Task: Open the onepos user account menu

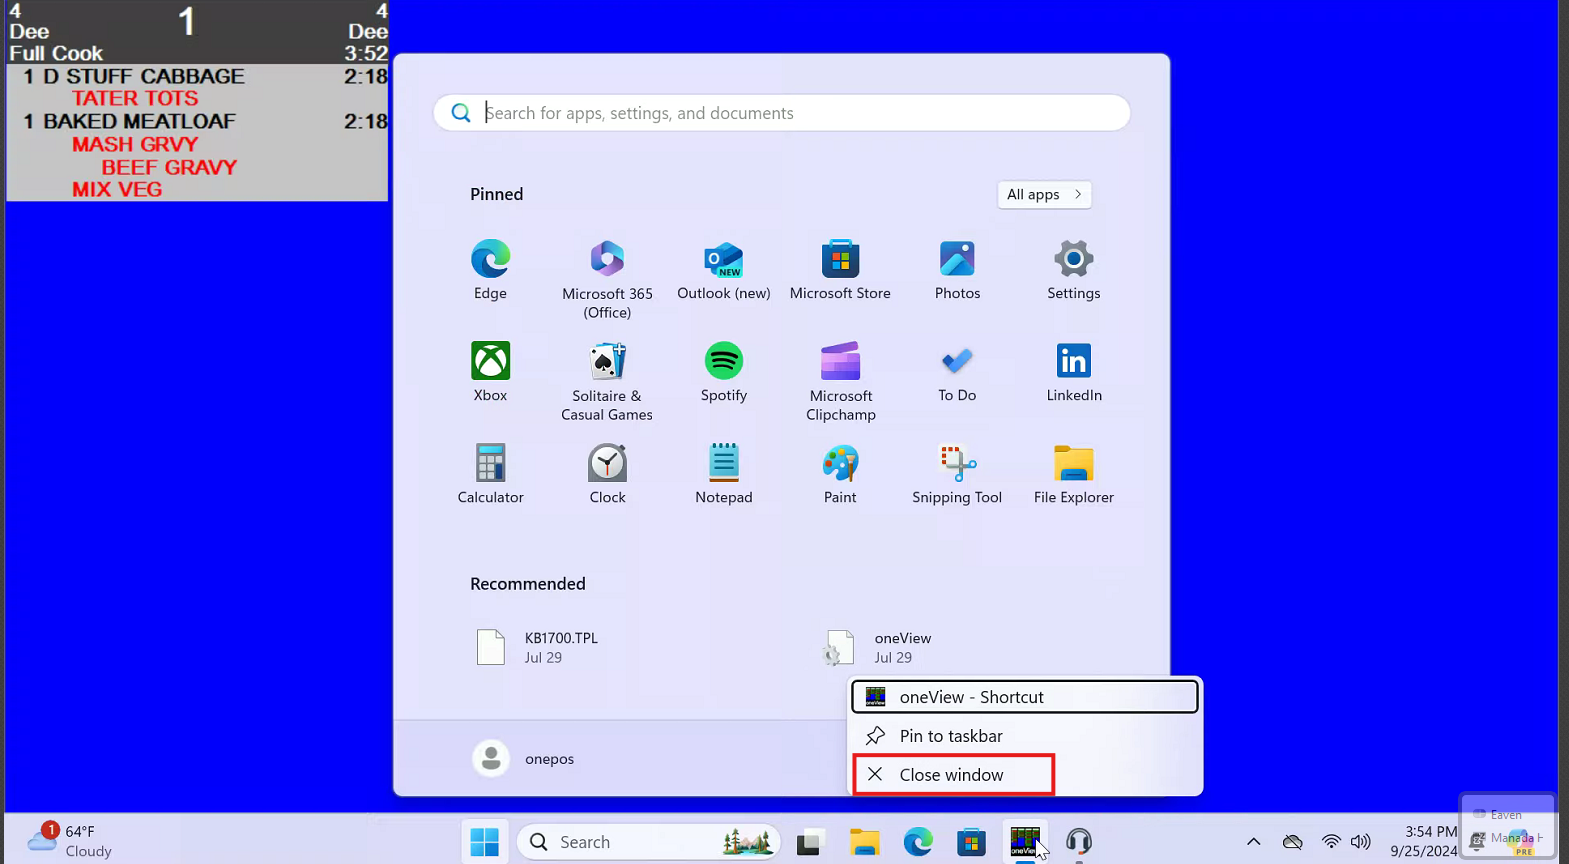Action: coord(523,759)
